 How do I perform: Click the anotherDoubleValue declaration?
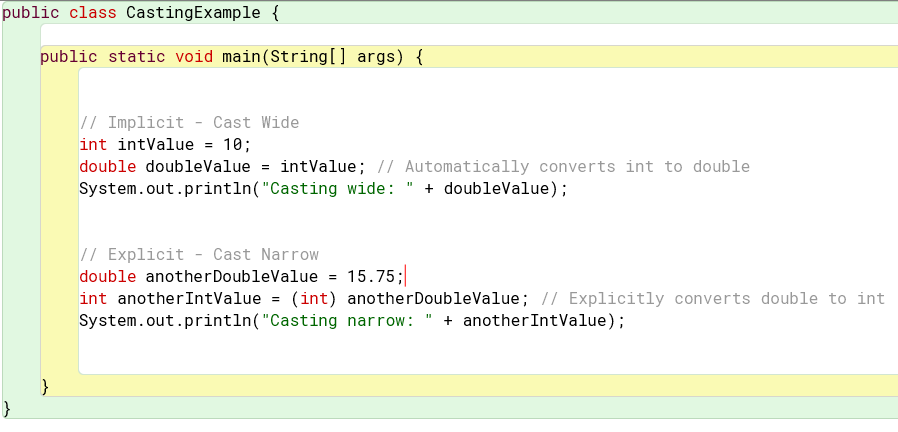pyautogui.click(x=242, y=277)
